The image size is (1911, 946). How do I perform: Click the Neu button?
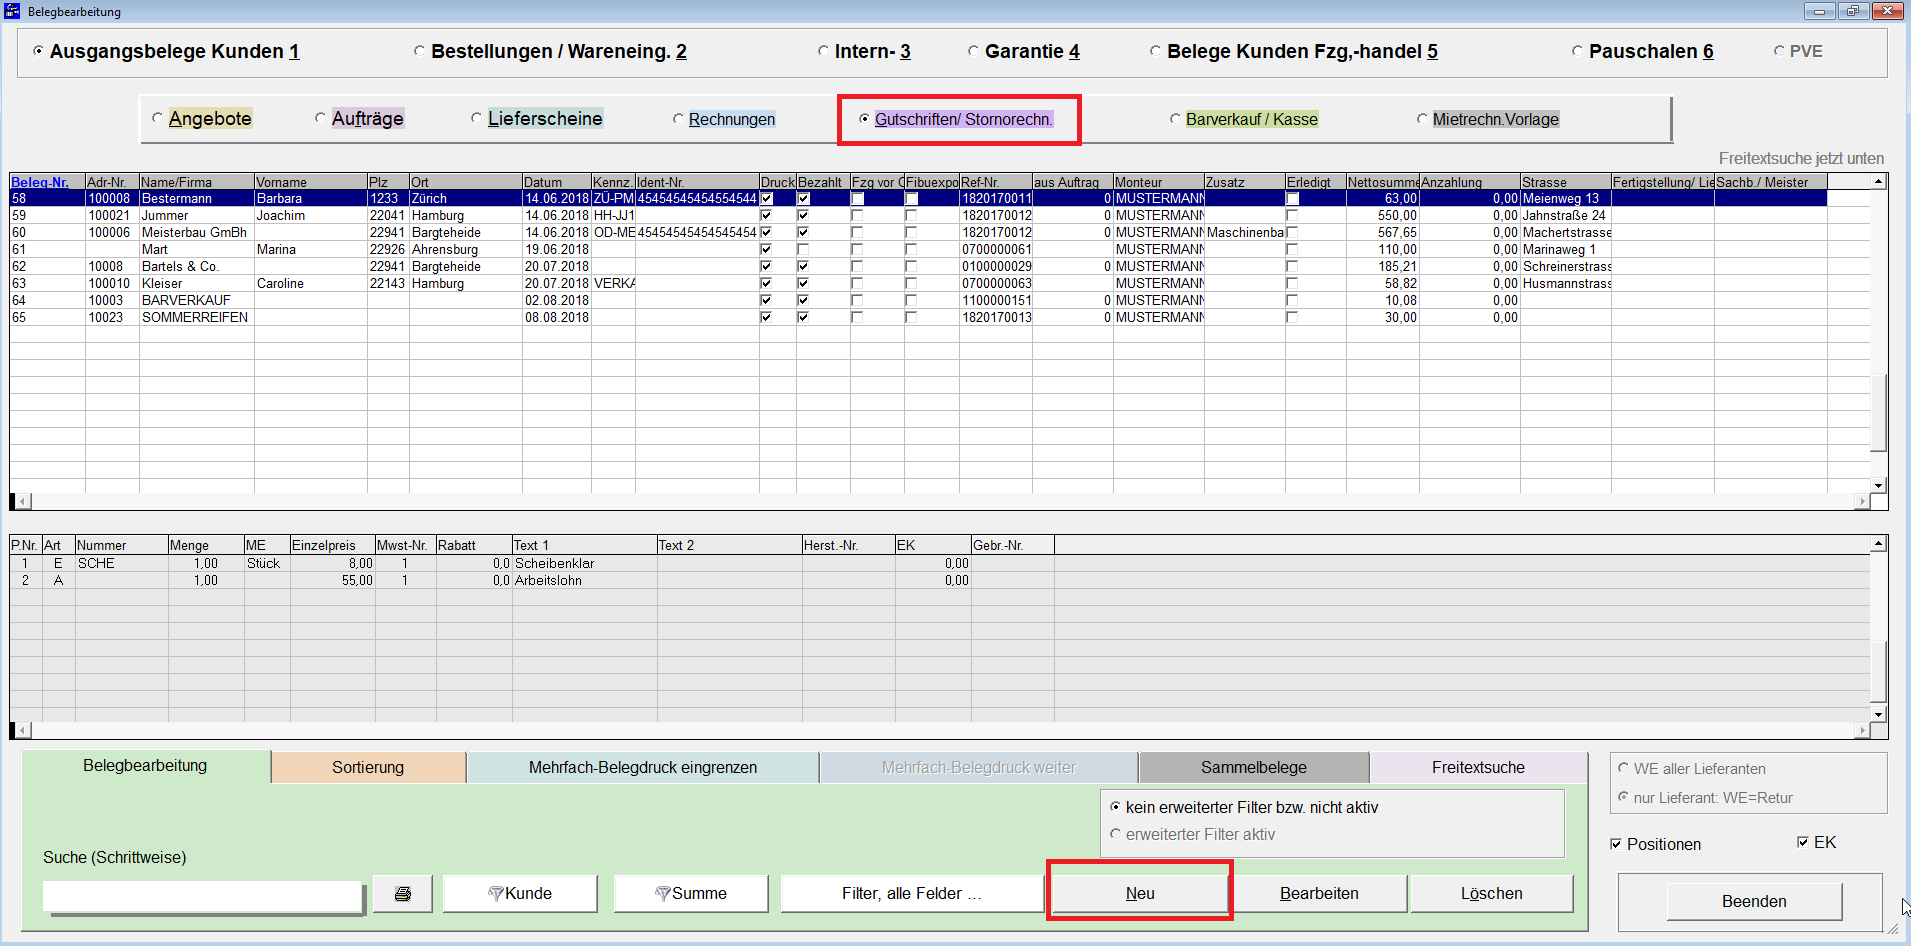(x=1140, y=894)
